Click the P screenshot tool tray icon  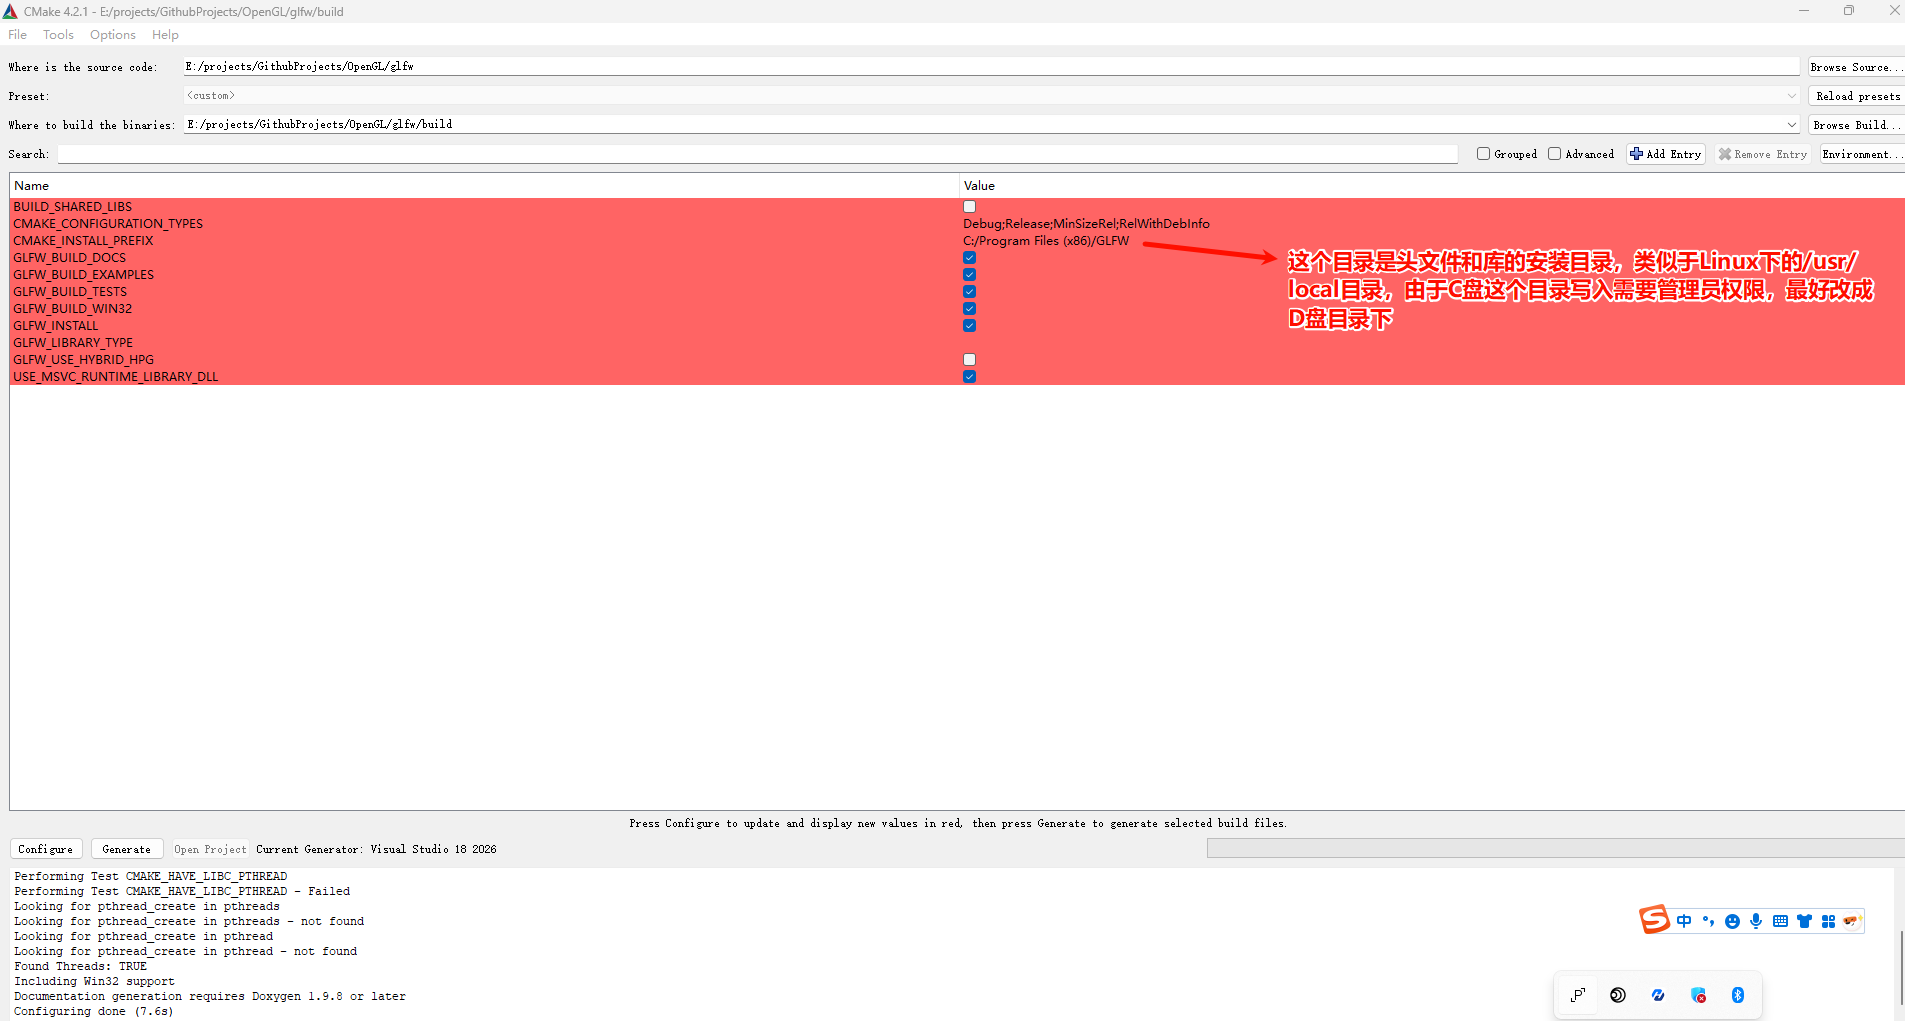pos(1578,995)
